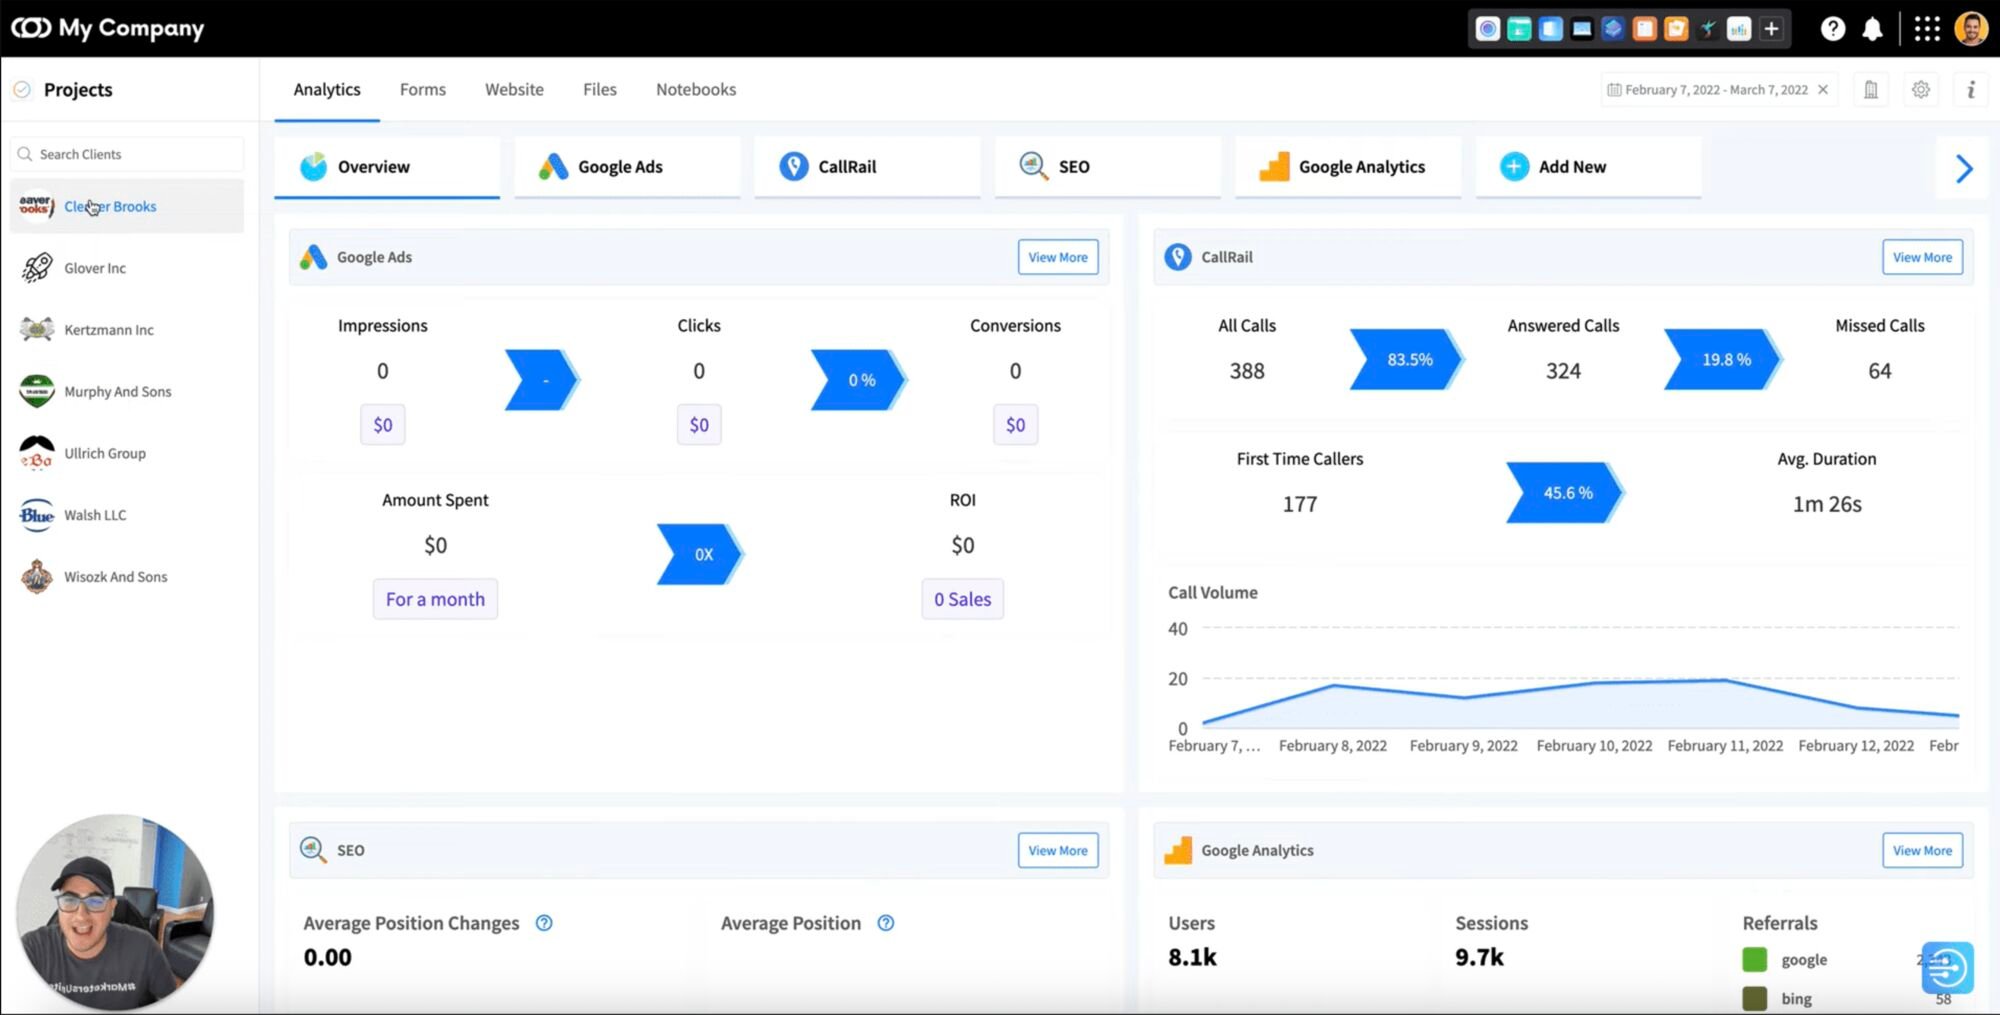2000x1015 pixels.
Task: Click help icon beside Average Position Changes
Action: click(544, 923)
